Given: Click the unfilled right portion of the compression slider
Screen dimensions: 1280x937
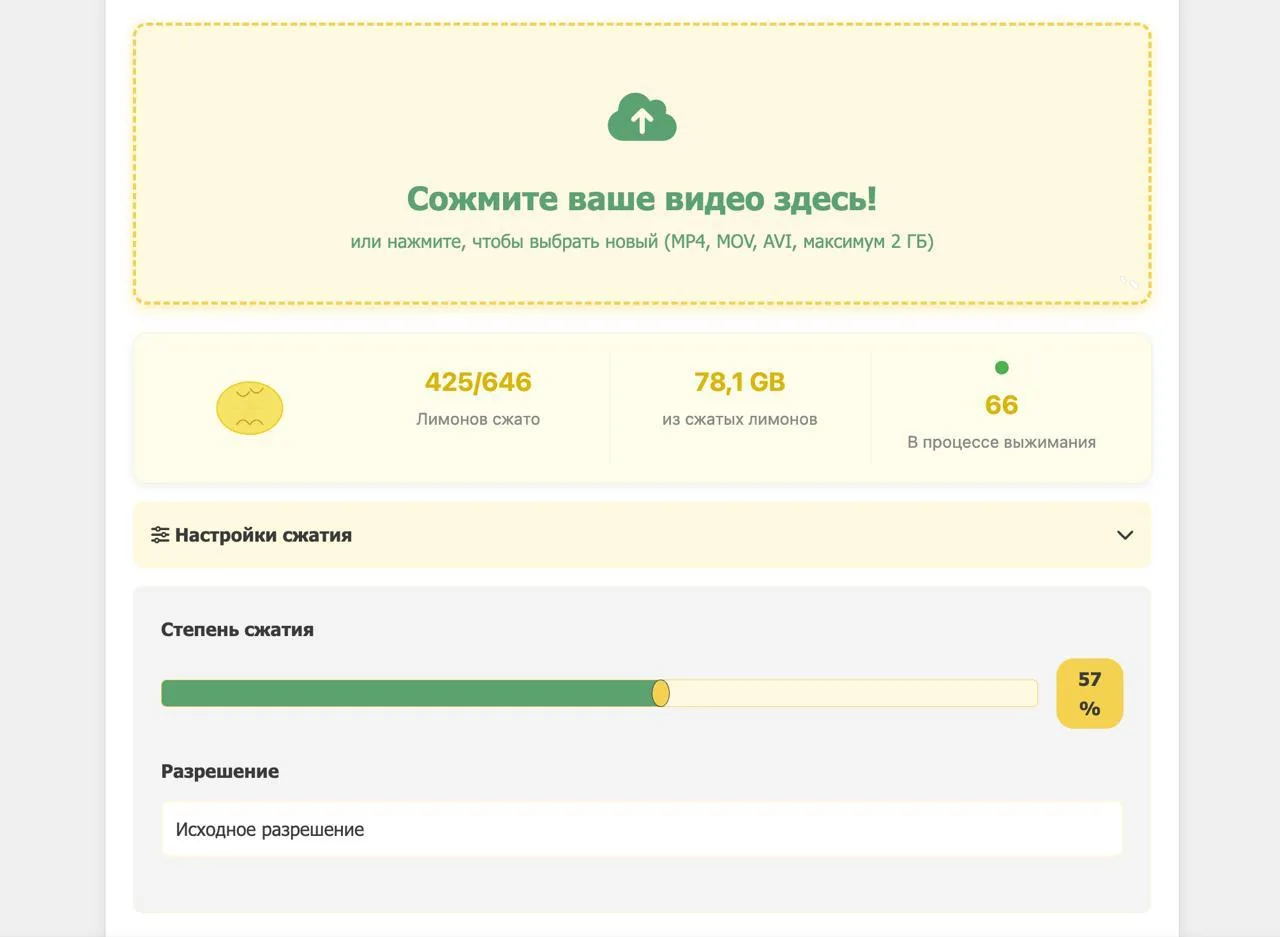Looking at the screenshot, I should pyautogui.click(x=853, y=693).
